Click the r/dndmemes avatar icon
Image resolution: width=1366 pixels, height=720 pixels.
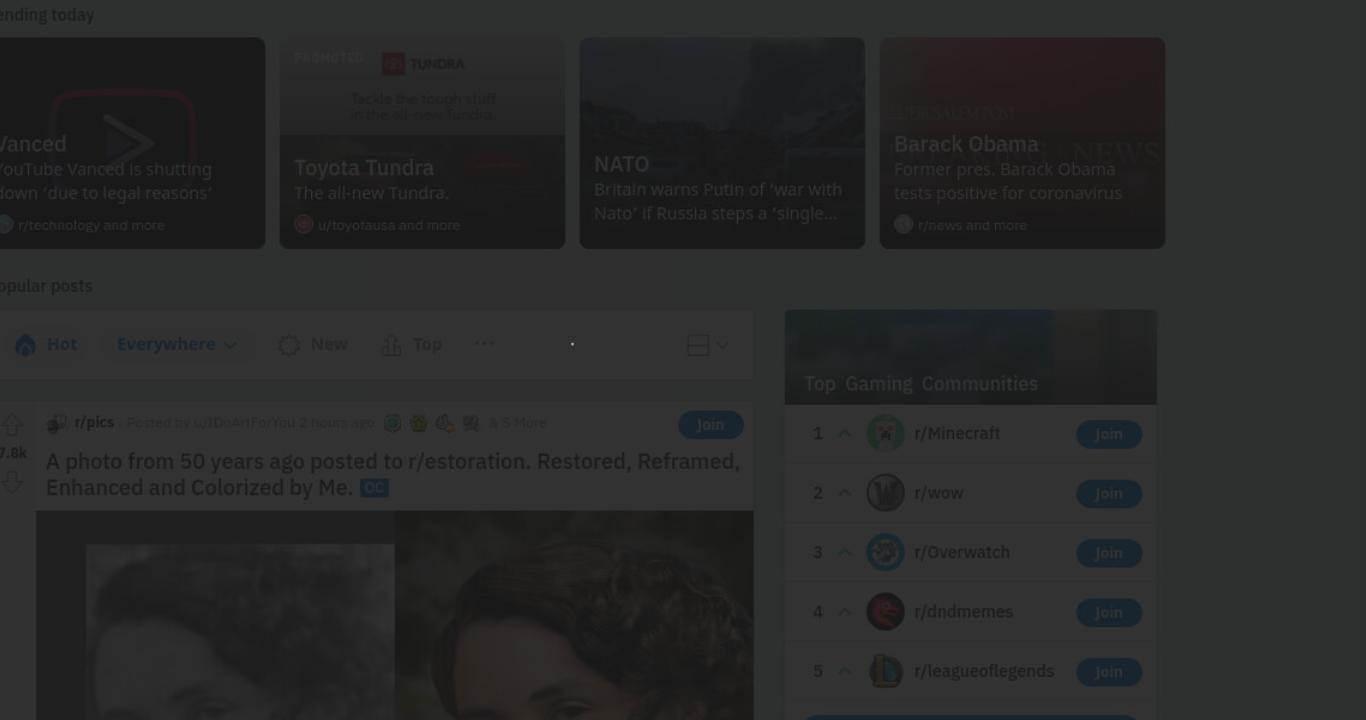[x=885, y=611]
